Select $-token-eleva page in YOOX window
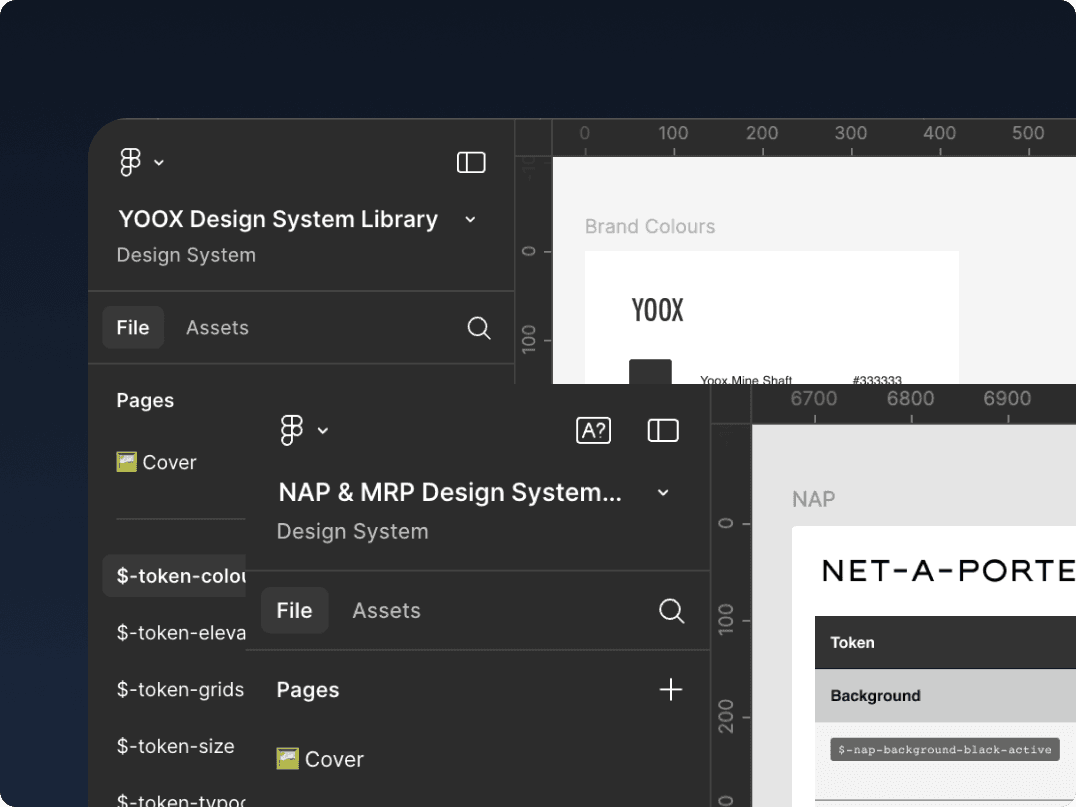This screenshot has width=1076, height=807. 181,633
